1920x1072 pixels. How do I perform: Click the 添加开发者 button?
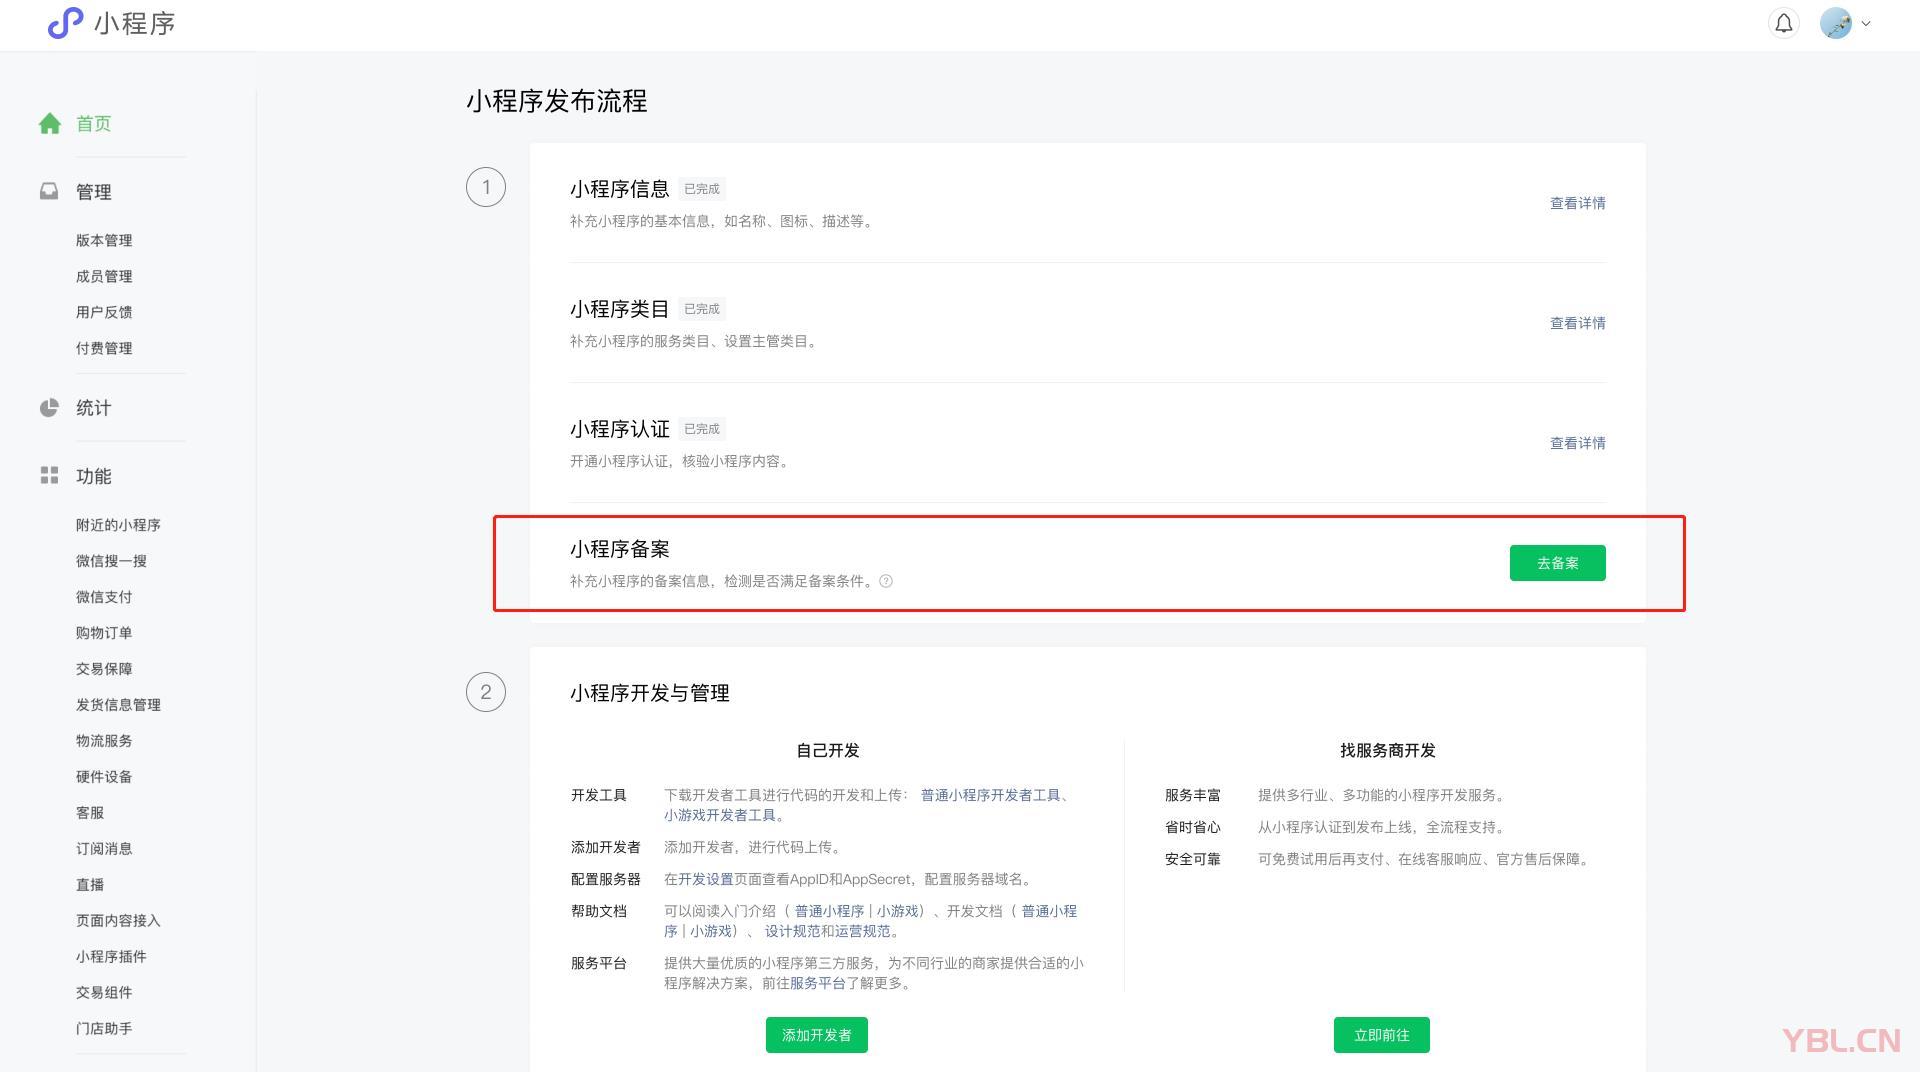point(816,1035)
